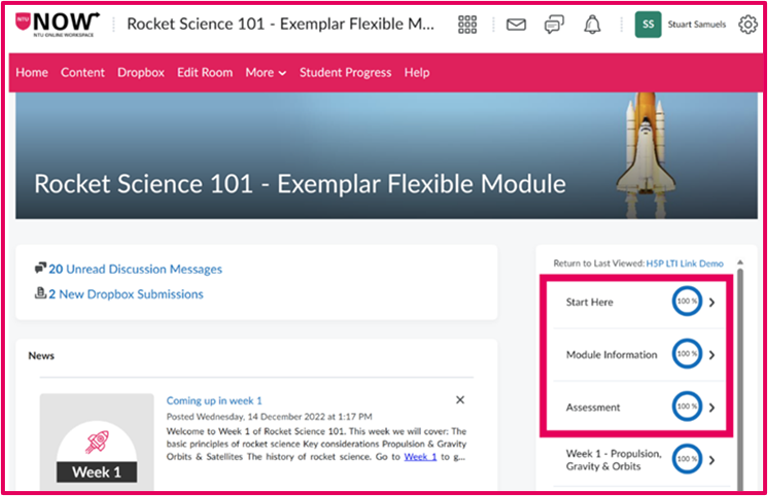Open Student Progress in the navbar
768x496 pixels.
(345, 72)
